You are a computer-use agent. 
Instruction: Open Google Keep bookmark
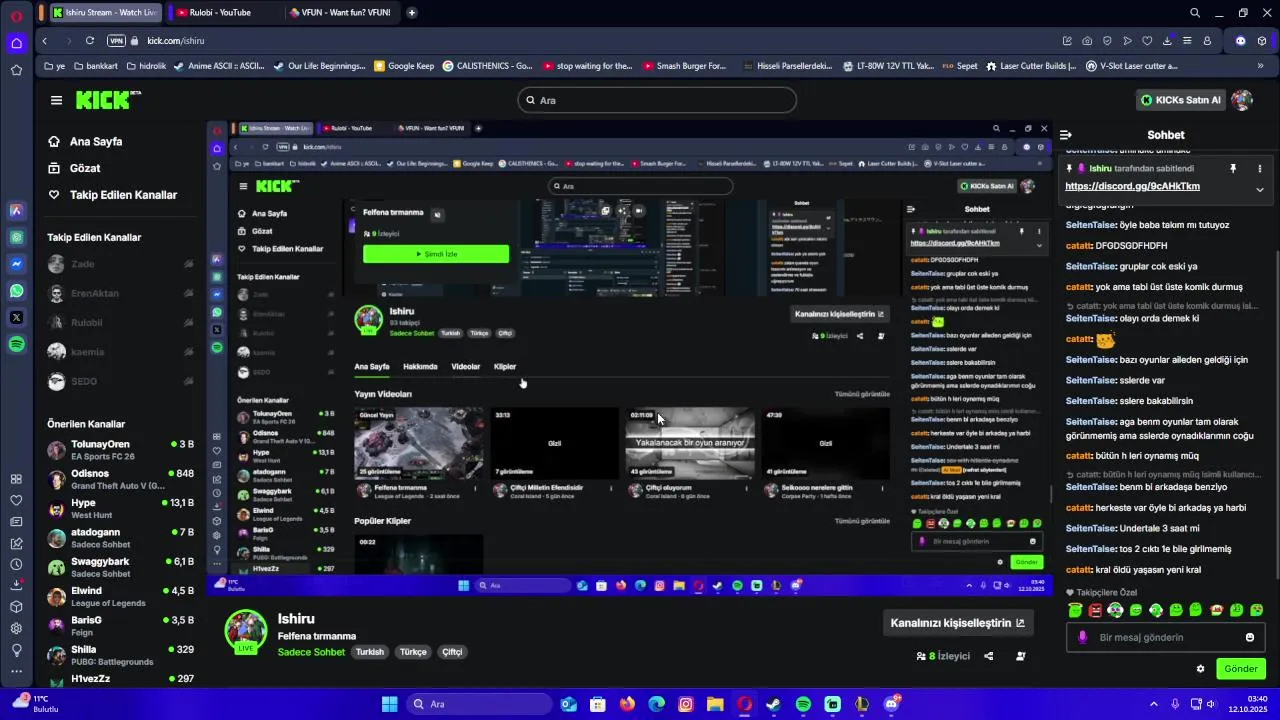404,66
